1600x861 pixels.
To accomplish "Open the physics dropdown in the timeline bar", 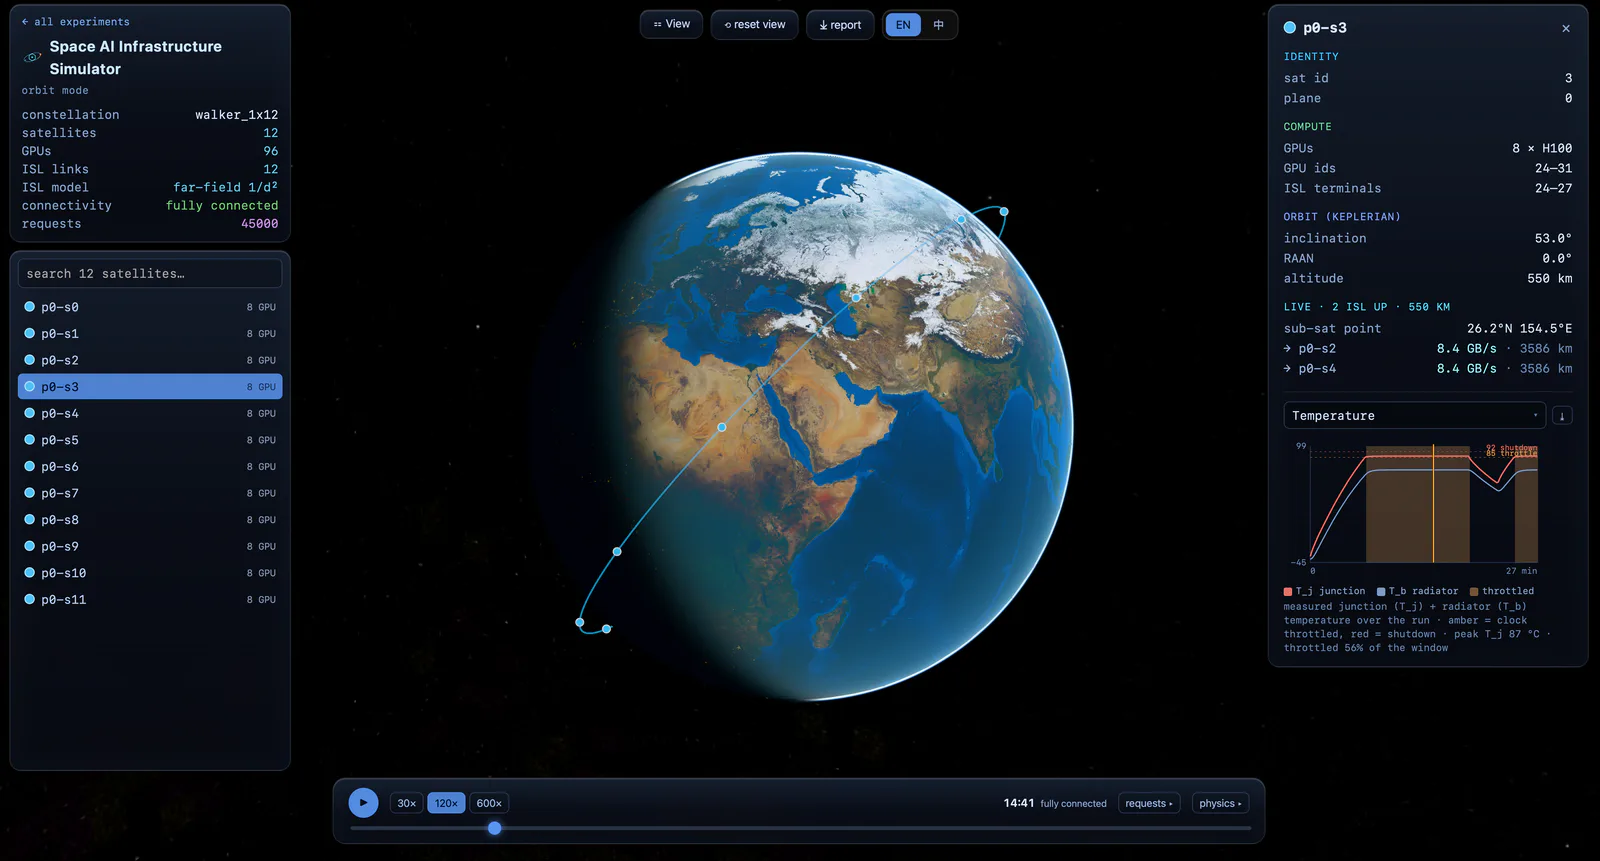I will [x=1220, y=803].
